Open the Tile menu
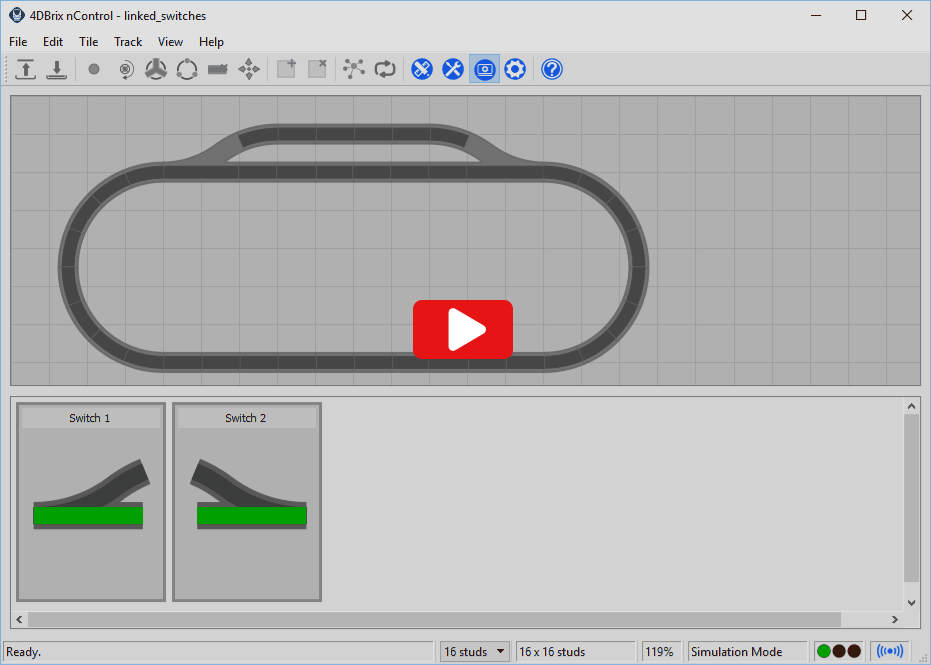This screenshot has width=931, height=665. pyautogui.click(x=88, y=42)
